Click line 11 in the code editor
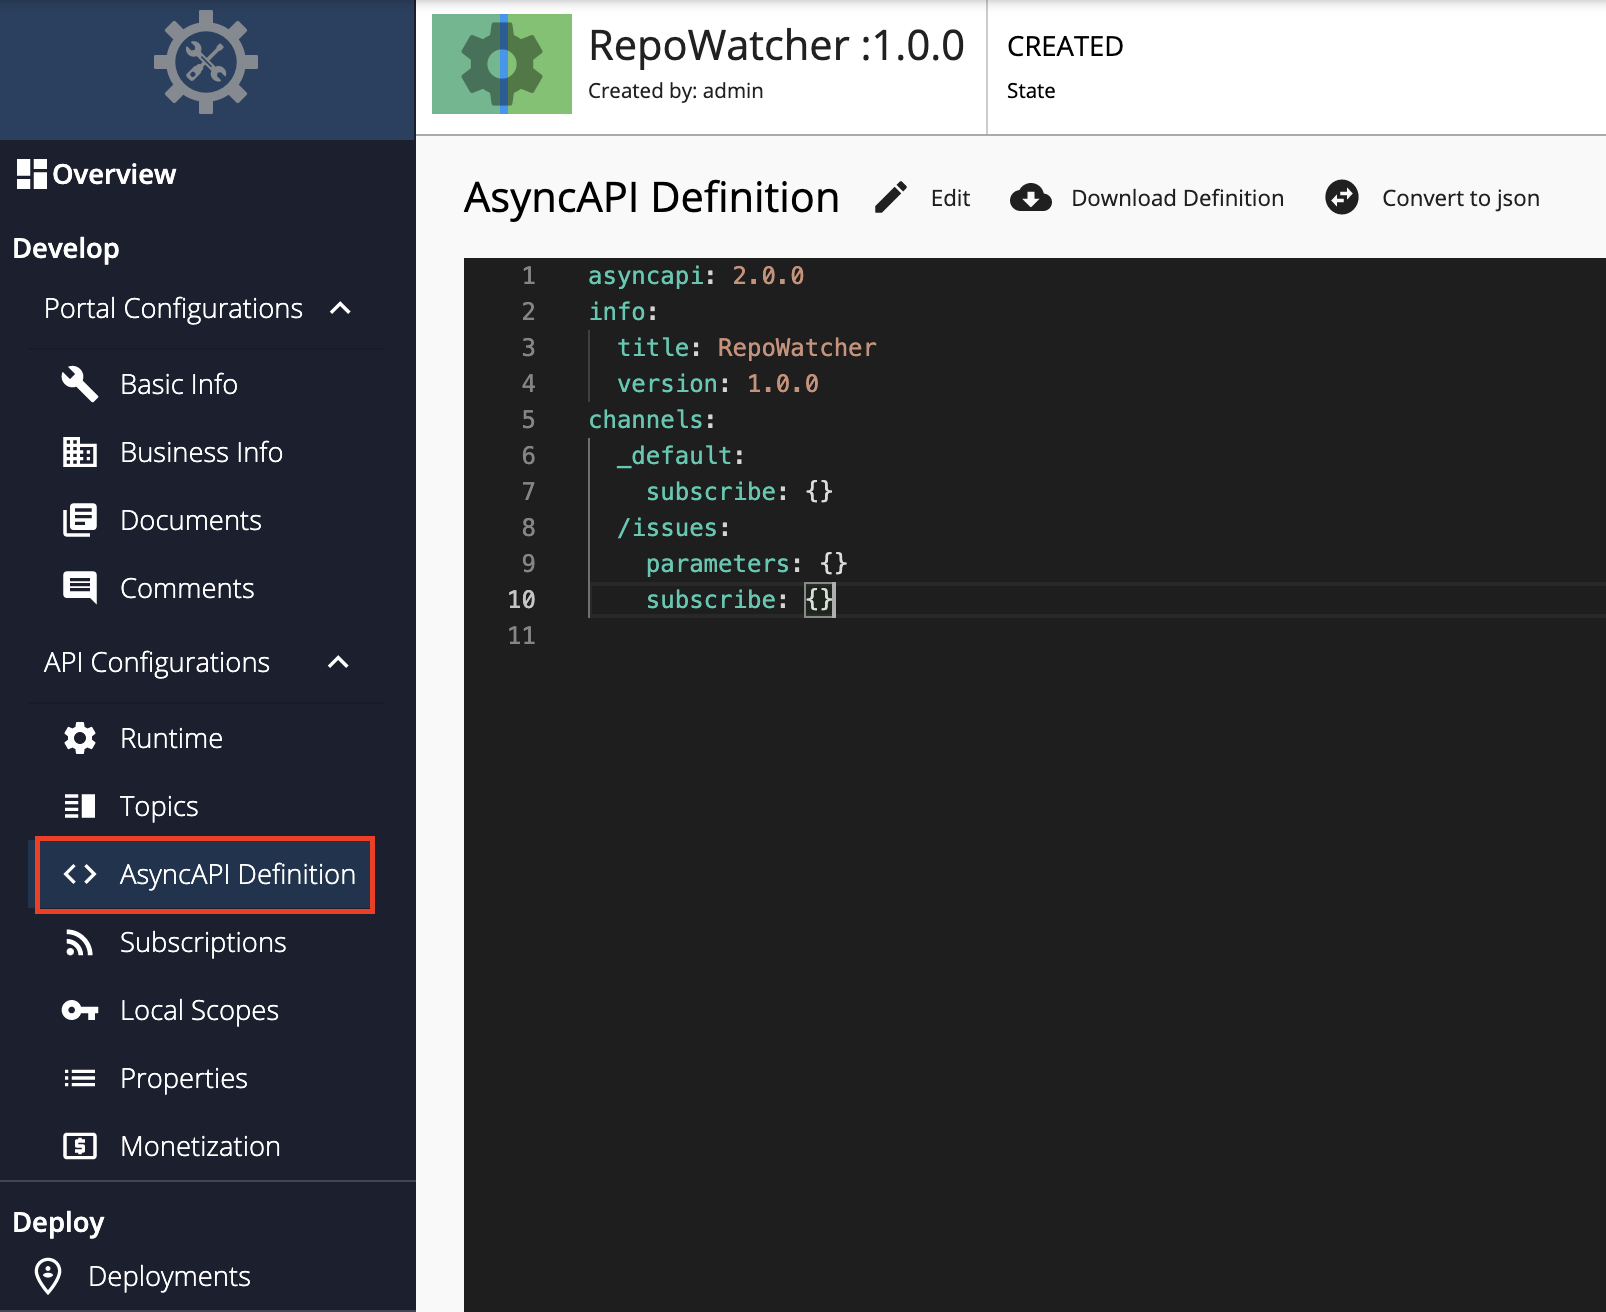This screenshot has width=1606, height=1312. [800, 635]
